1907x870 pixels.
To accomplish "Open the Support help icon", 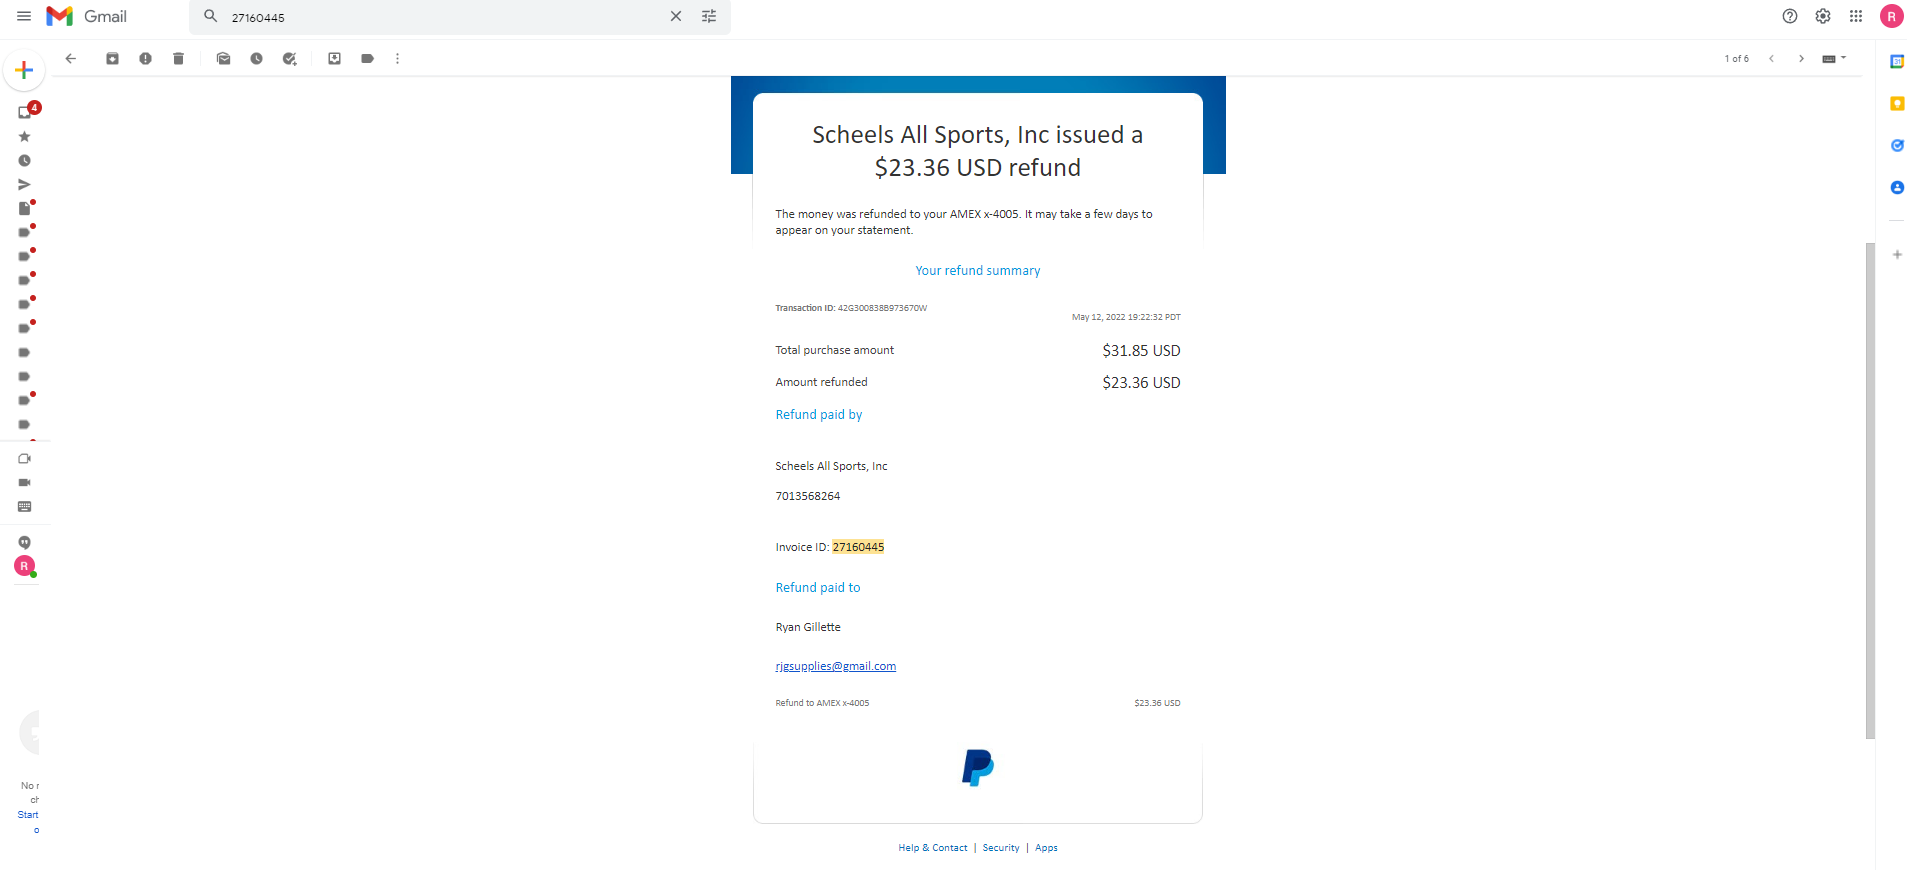I will (1790, 16).
